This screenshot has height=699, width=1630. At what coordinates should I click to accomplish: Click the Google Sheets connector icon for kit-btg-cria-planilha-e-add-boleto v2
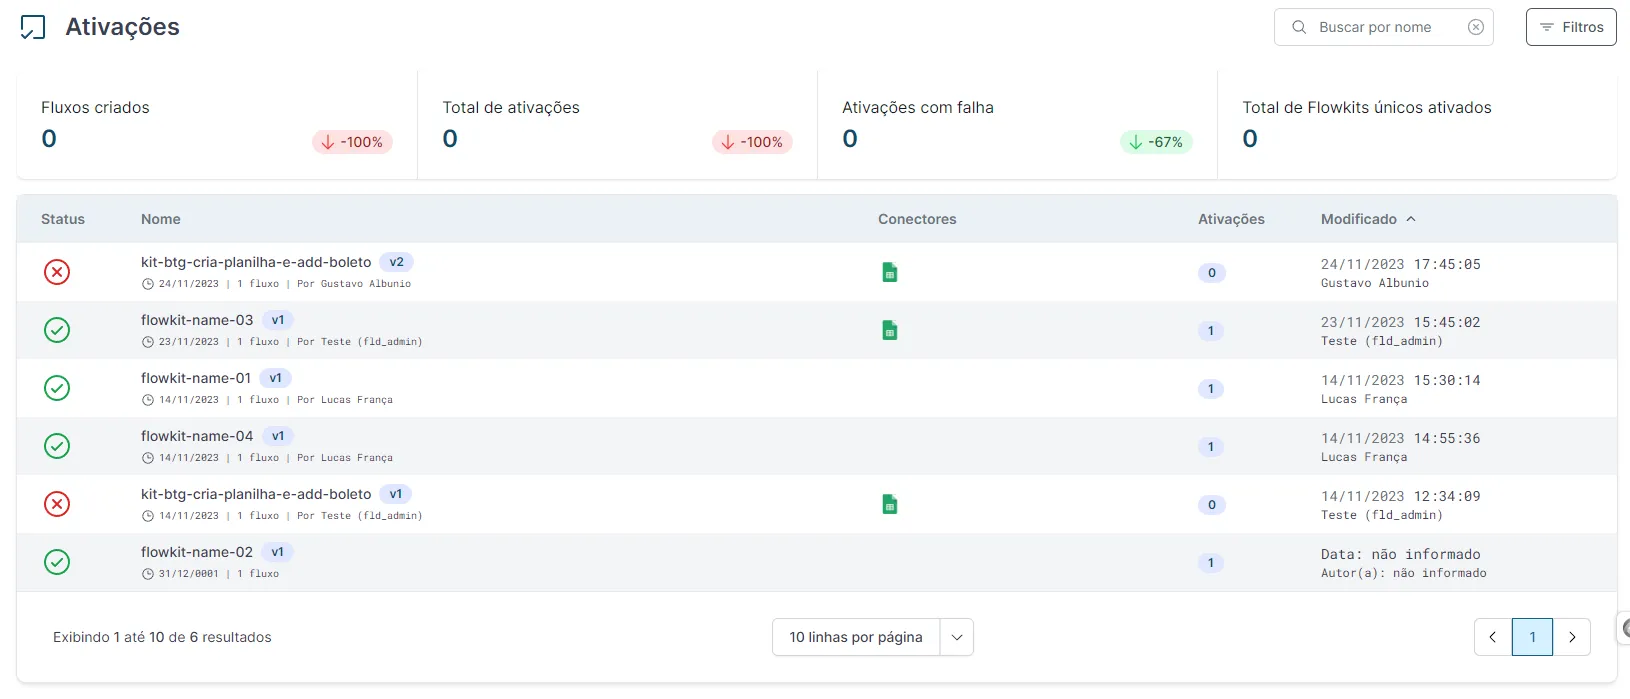pos(890,272)
